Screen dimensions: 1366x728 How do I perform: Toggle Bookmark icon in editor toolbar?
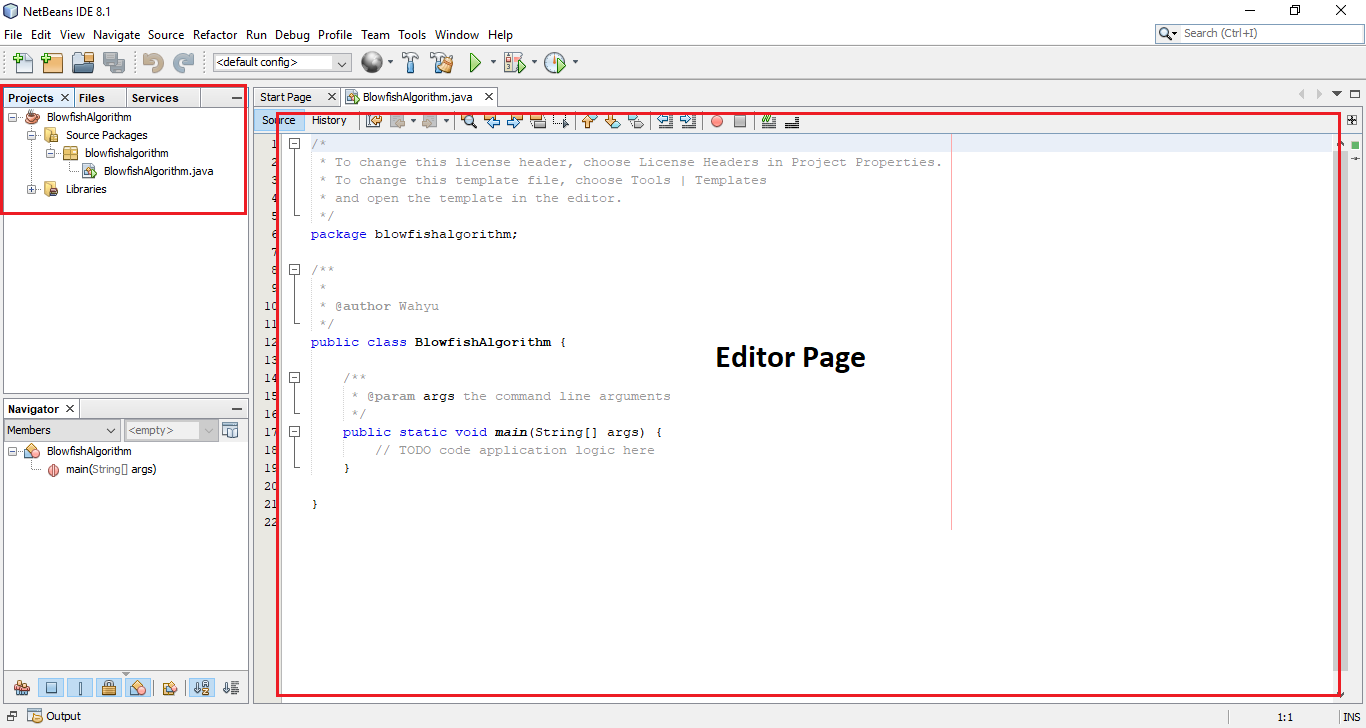[636, 121]
